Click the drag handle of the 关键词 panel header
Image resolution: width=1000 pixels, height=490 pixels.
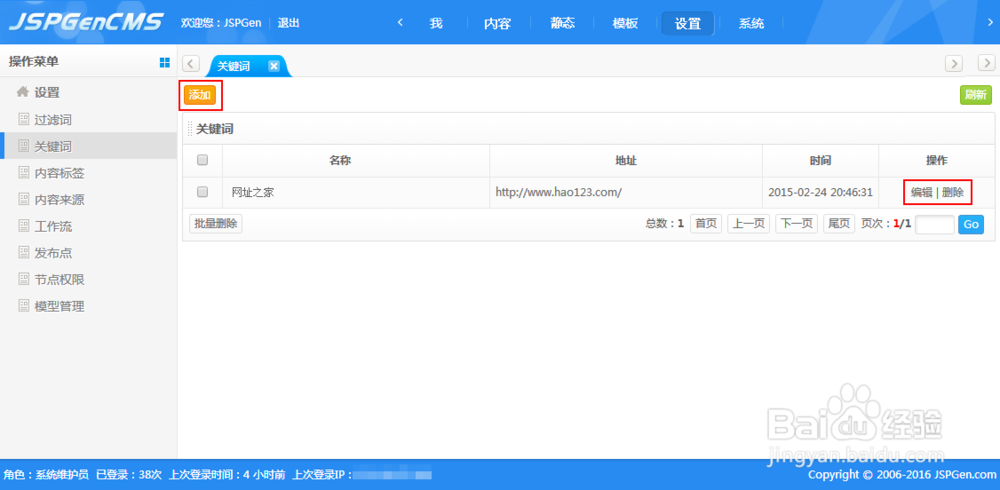coord(189,129)
